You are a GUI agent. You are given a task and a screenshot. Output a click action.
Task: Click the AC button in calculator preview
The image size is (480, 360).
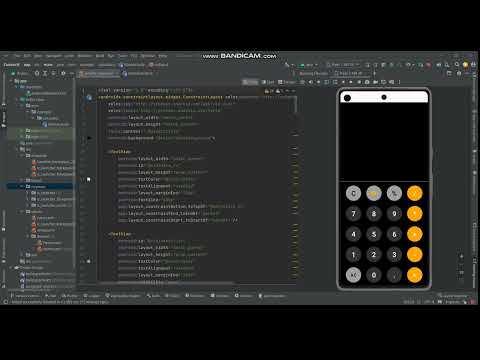click(353, 275)
